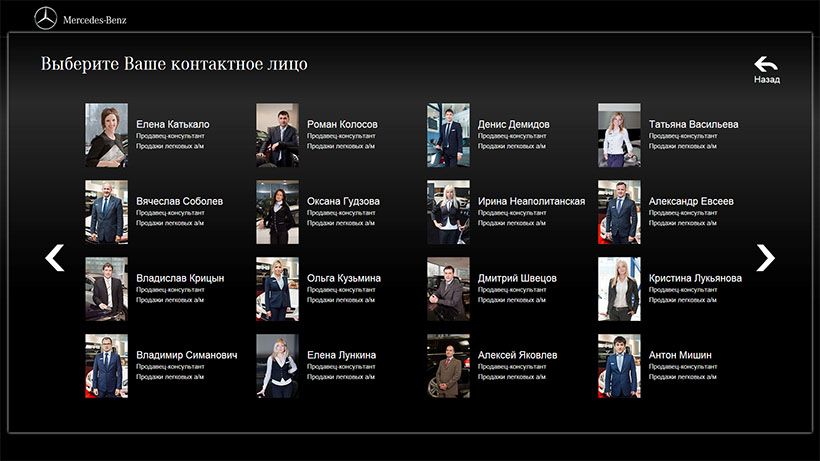Open the photo of Денис Демидов
This screenshot has height=461, width=820.
click(x=448, y=135)
